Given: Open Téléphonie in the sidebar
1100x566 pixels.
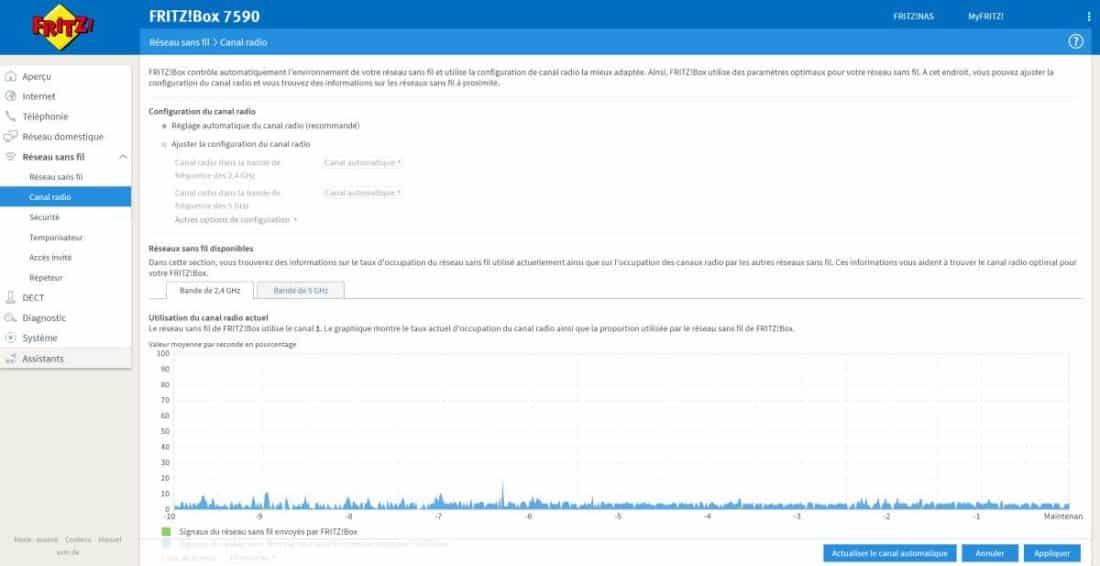Looking at the screenshot, I should pos(45,116).
